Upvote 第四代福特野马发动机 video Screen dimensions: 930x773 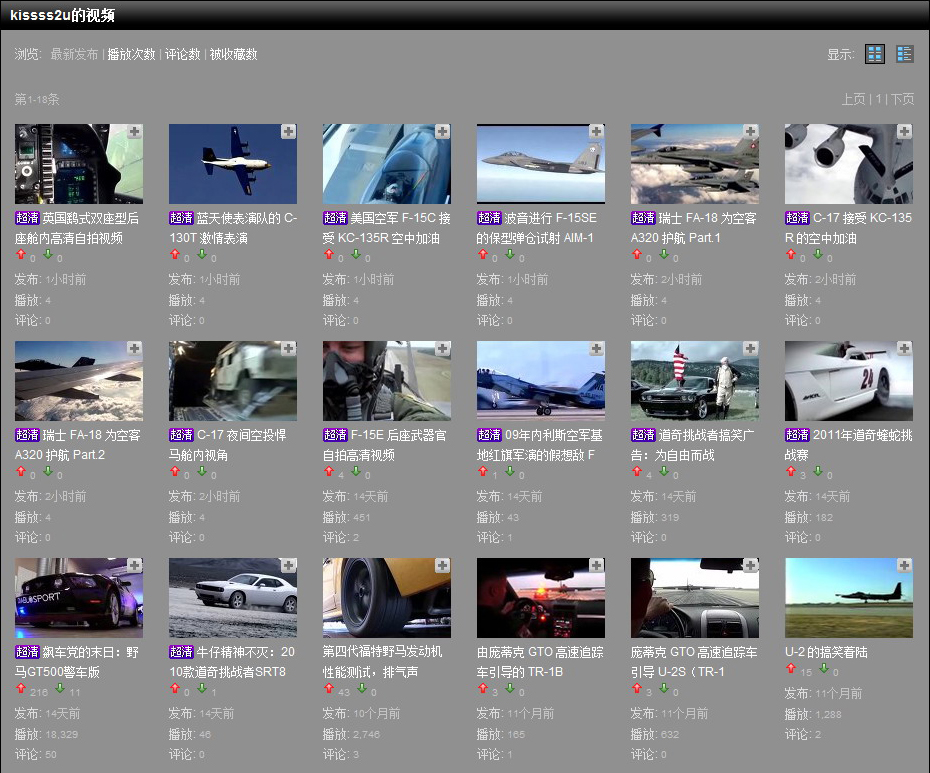coord(328,690)
